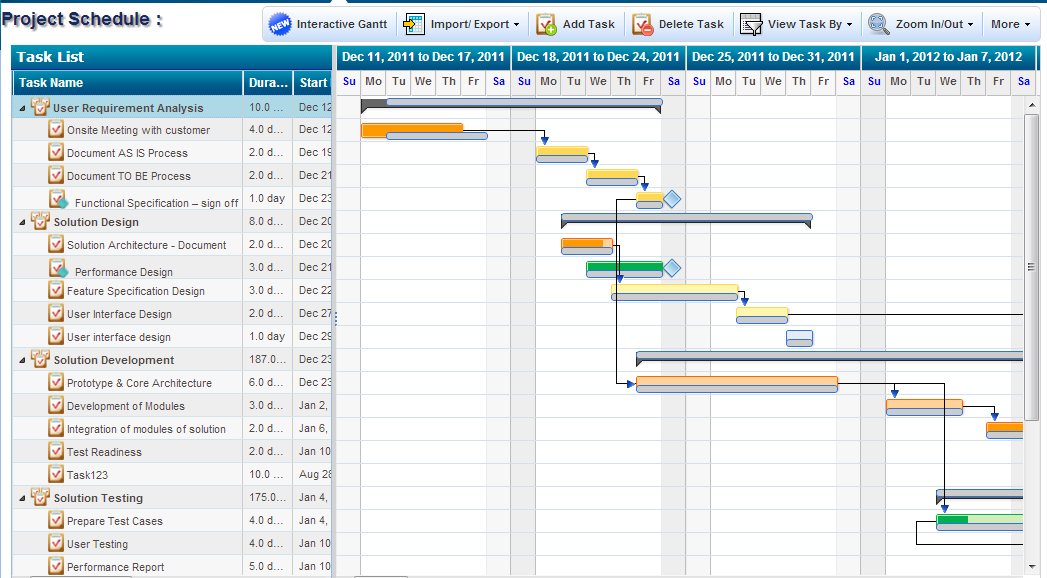Click the Zoom In/Out magnifier icon
The image size is (1047, 578).
point(878,24)
